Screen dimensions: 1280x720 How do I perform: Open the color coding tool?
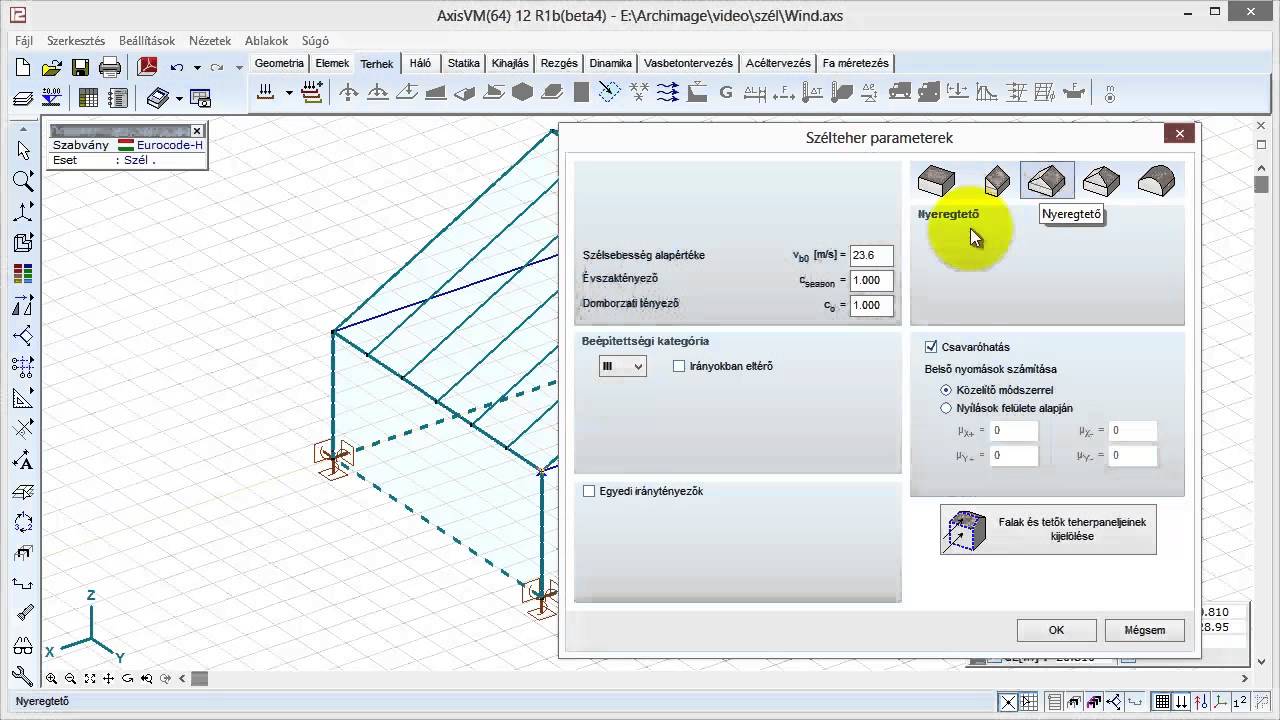(x=24, y=273)
